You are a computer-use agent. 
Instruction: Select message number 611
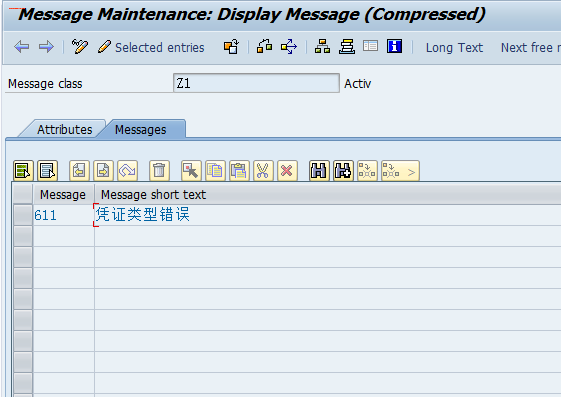45,215
